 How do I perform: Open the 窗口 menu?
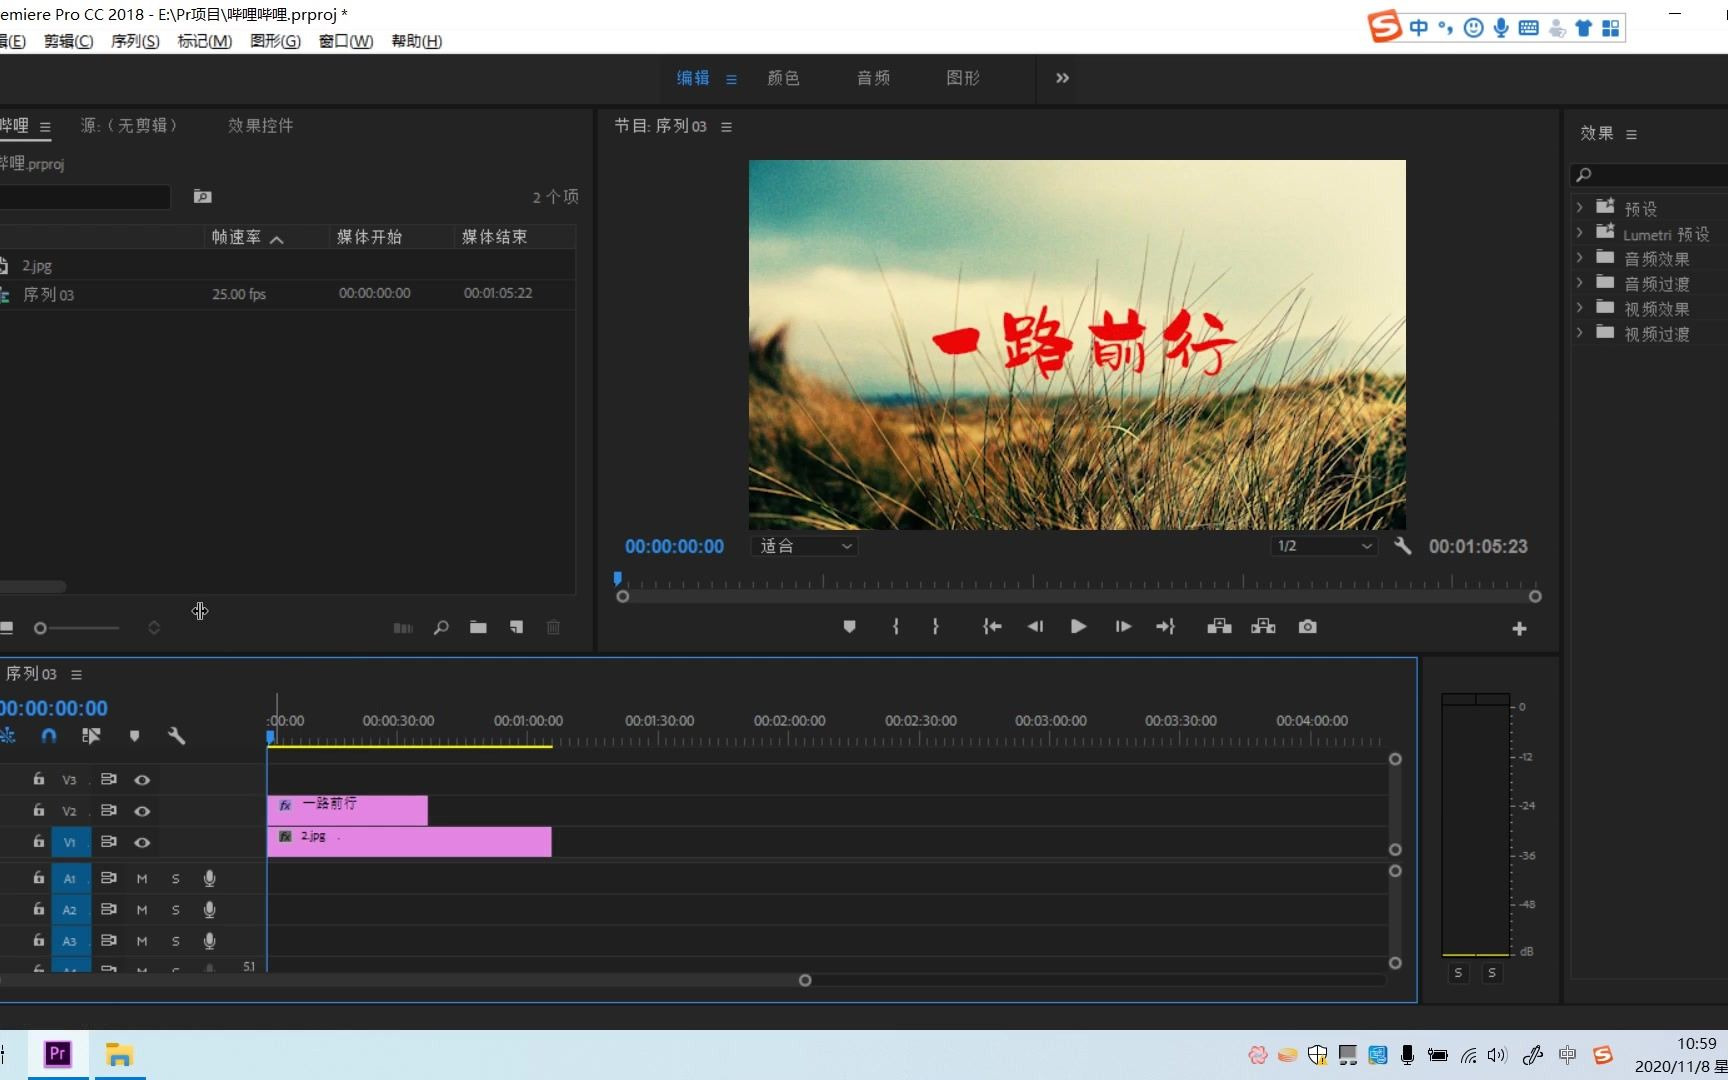tap(345, 41)
